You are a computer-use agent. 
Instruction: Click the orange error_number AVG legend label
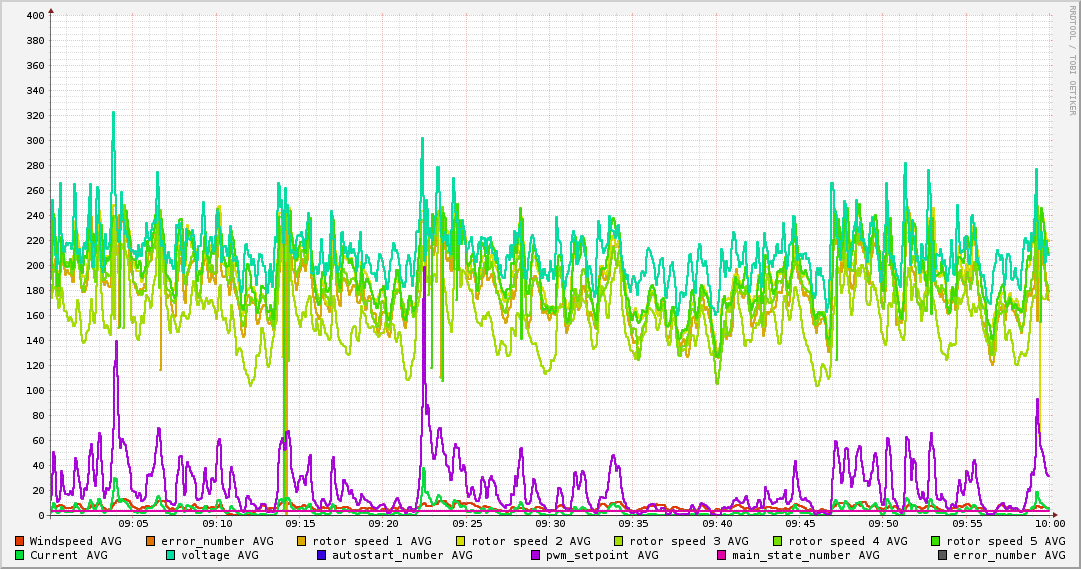[x=217, y=541]
